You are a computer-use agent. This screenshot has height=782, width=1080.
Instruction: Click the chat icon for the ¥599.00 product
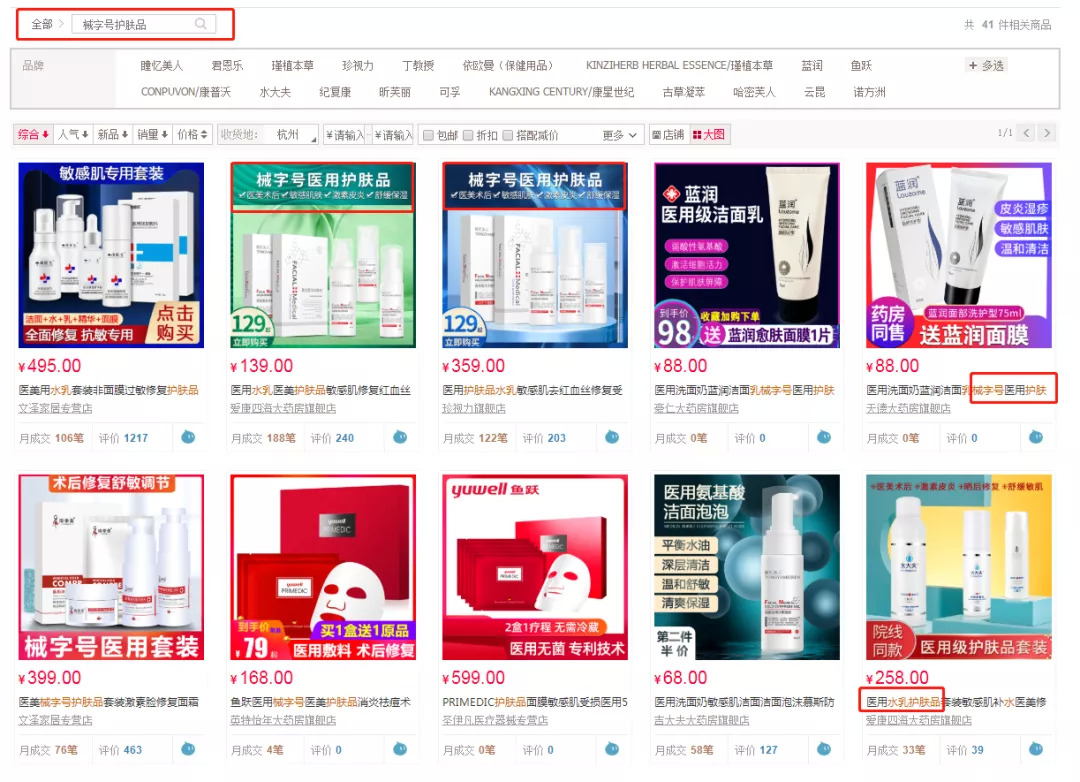tap(612, 749)
